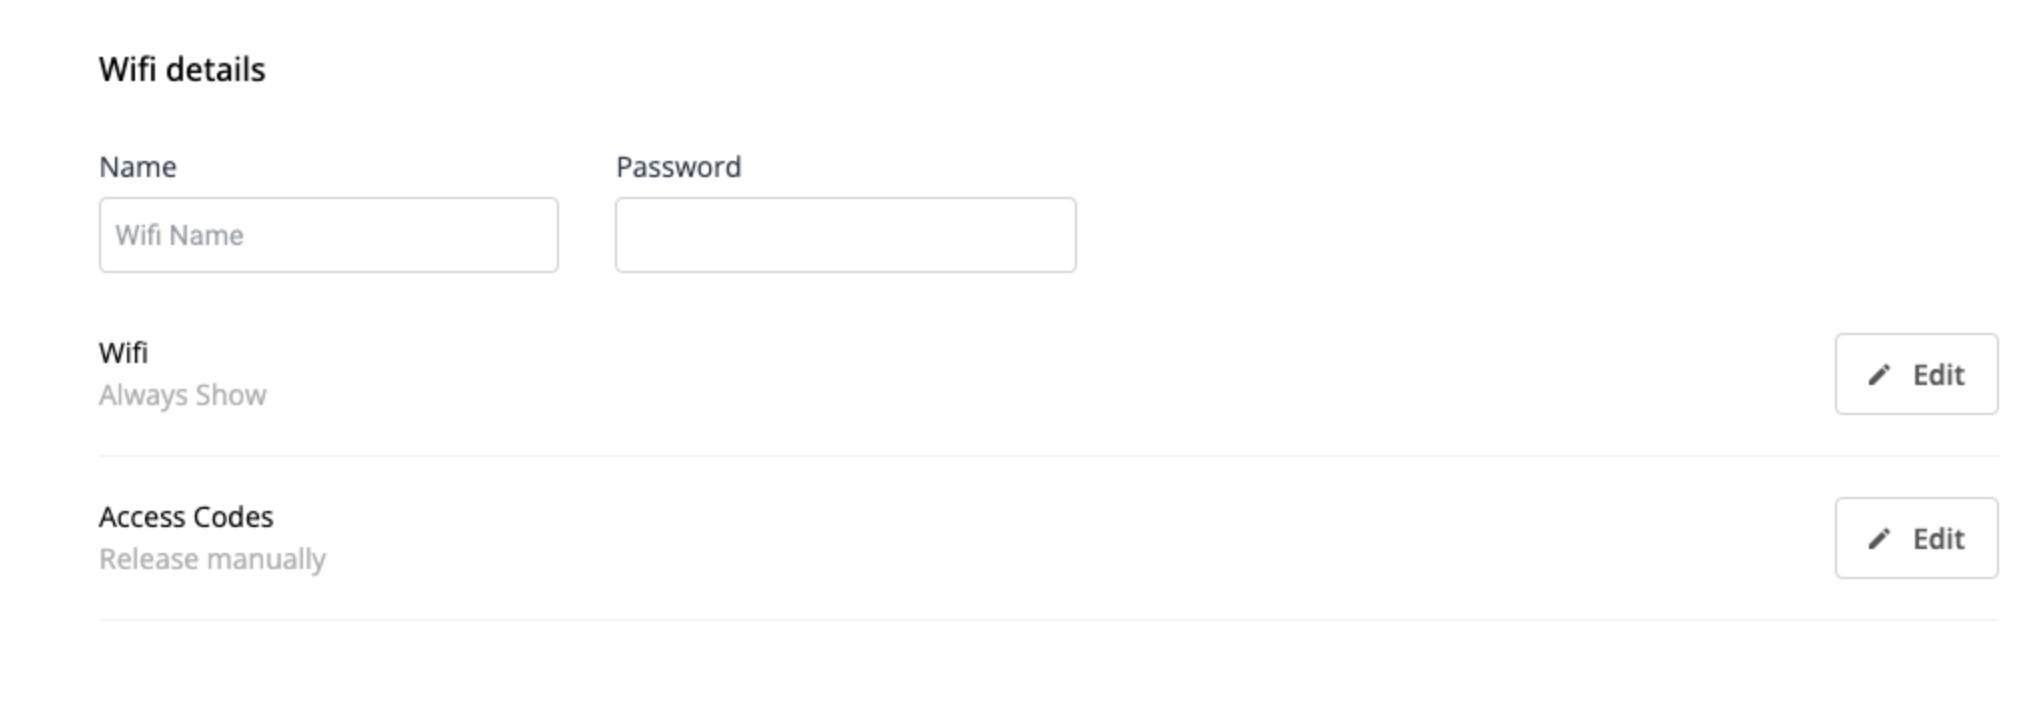The width and height of the screenshot is (2030, 708).
Task: Click the divider line below the Wifi row
Action: 1000,456
